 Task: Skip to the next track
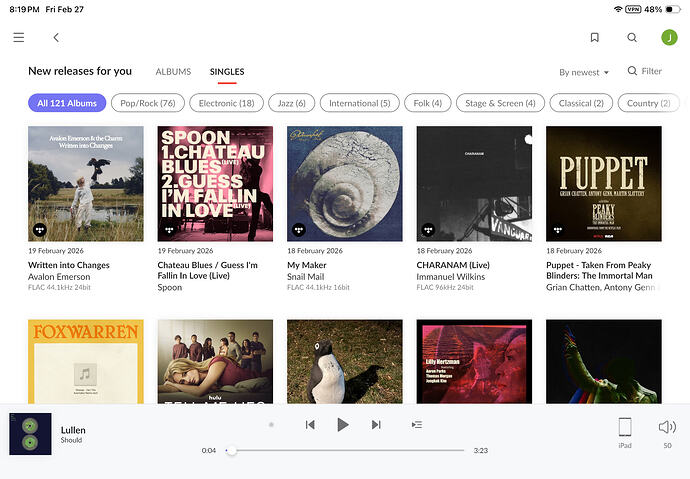pos(376,425)
